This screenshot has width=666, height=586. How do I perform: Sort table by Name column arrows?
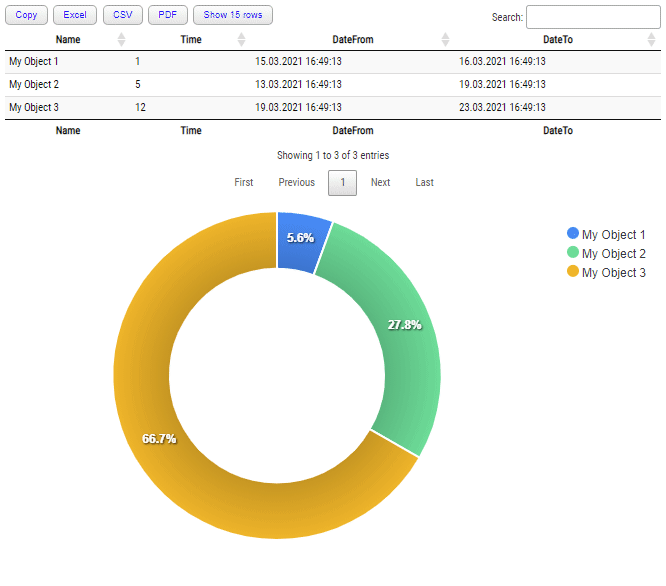(x=122, y=40)
